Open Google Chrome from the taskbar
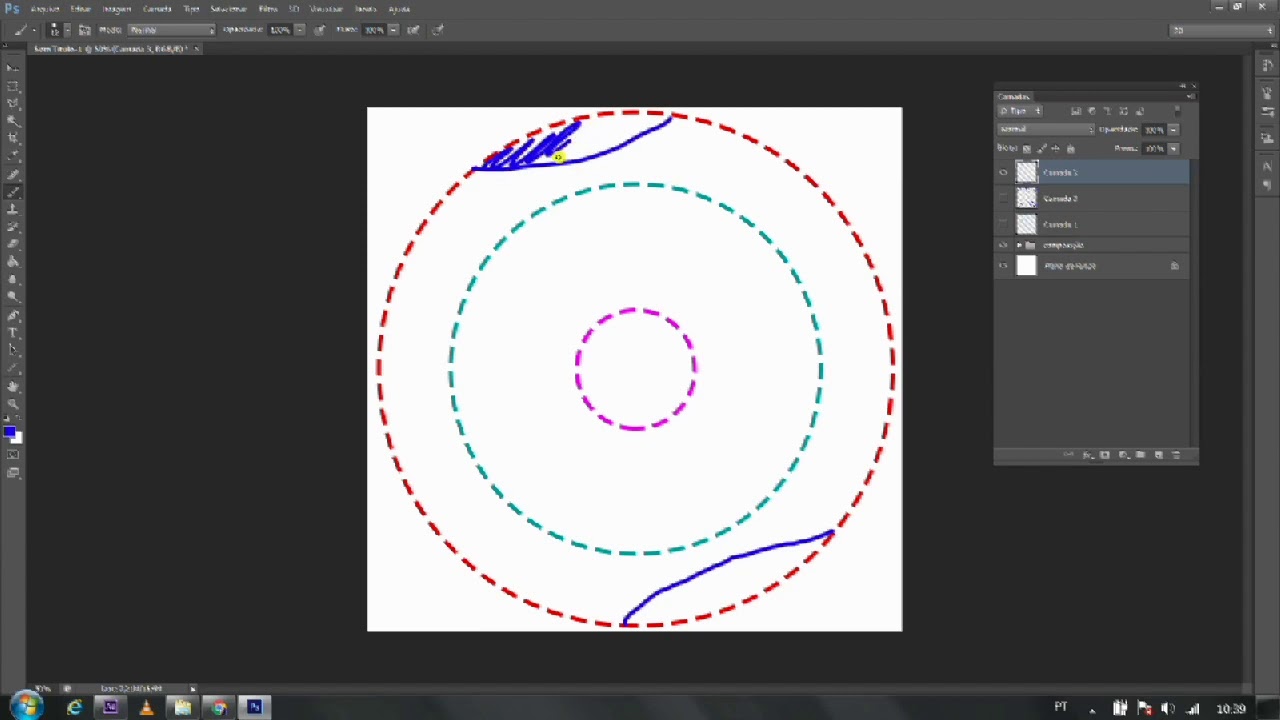 pos(218,708)
